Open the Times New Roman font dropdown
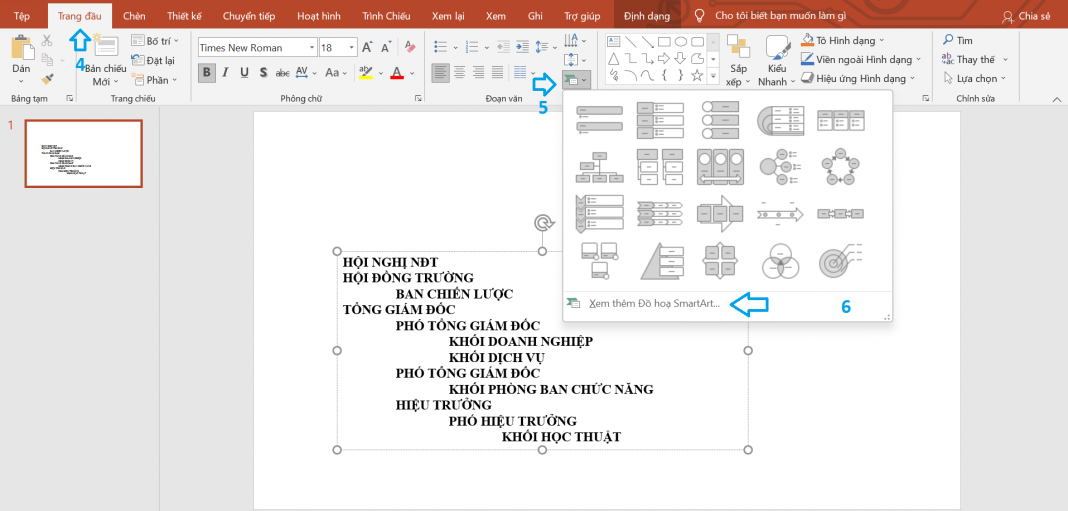Image resolution: width=1068 pixels, height=511 pixels. tap(311, 47)
